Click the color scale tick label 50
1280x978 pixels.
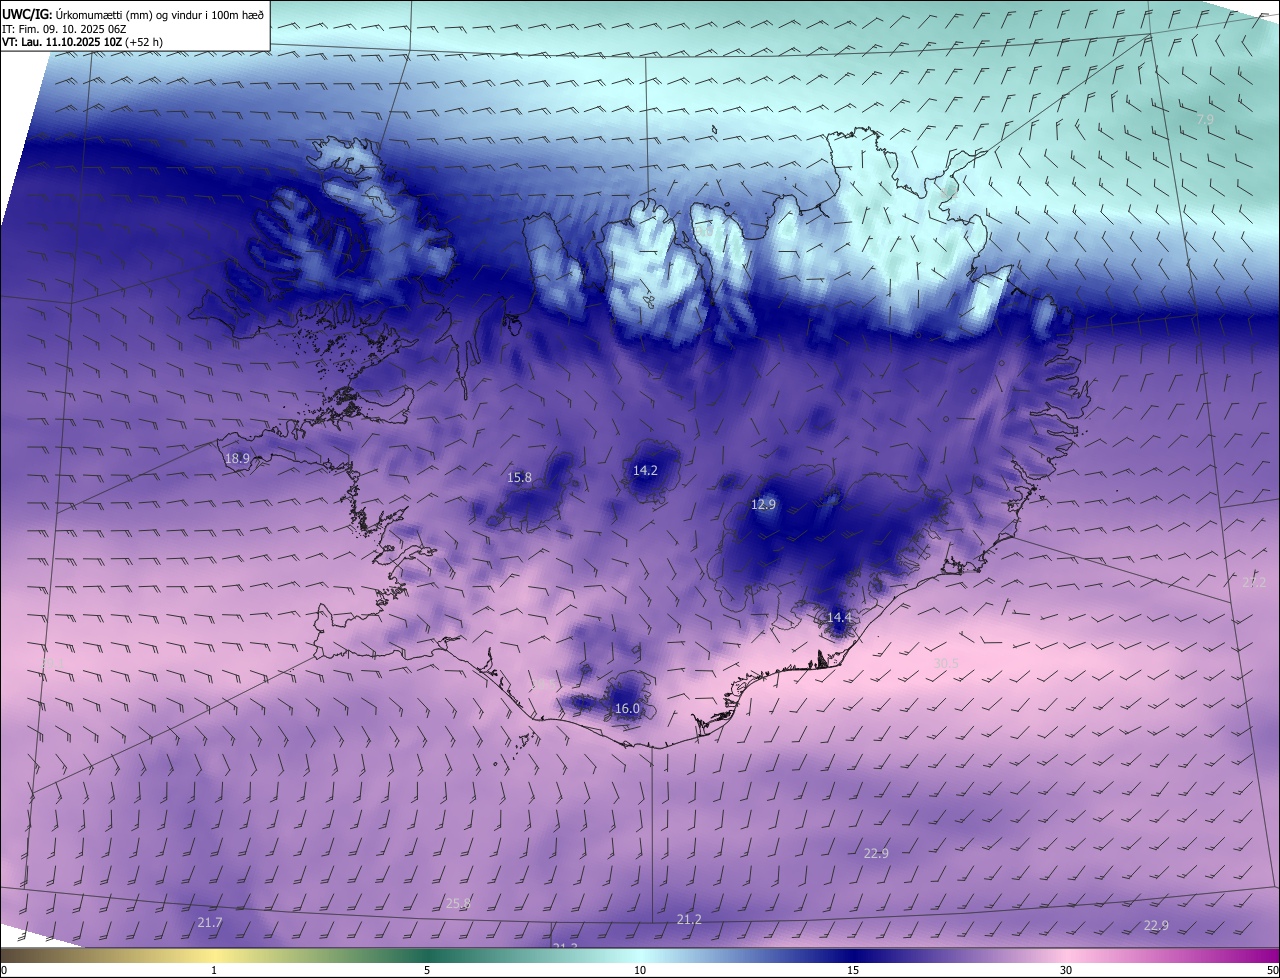(1272, 971)
